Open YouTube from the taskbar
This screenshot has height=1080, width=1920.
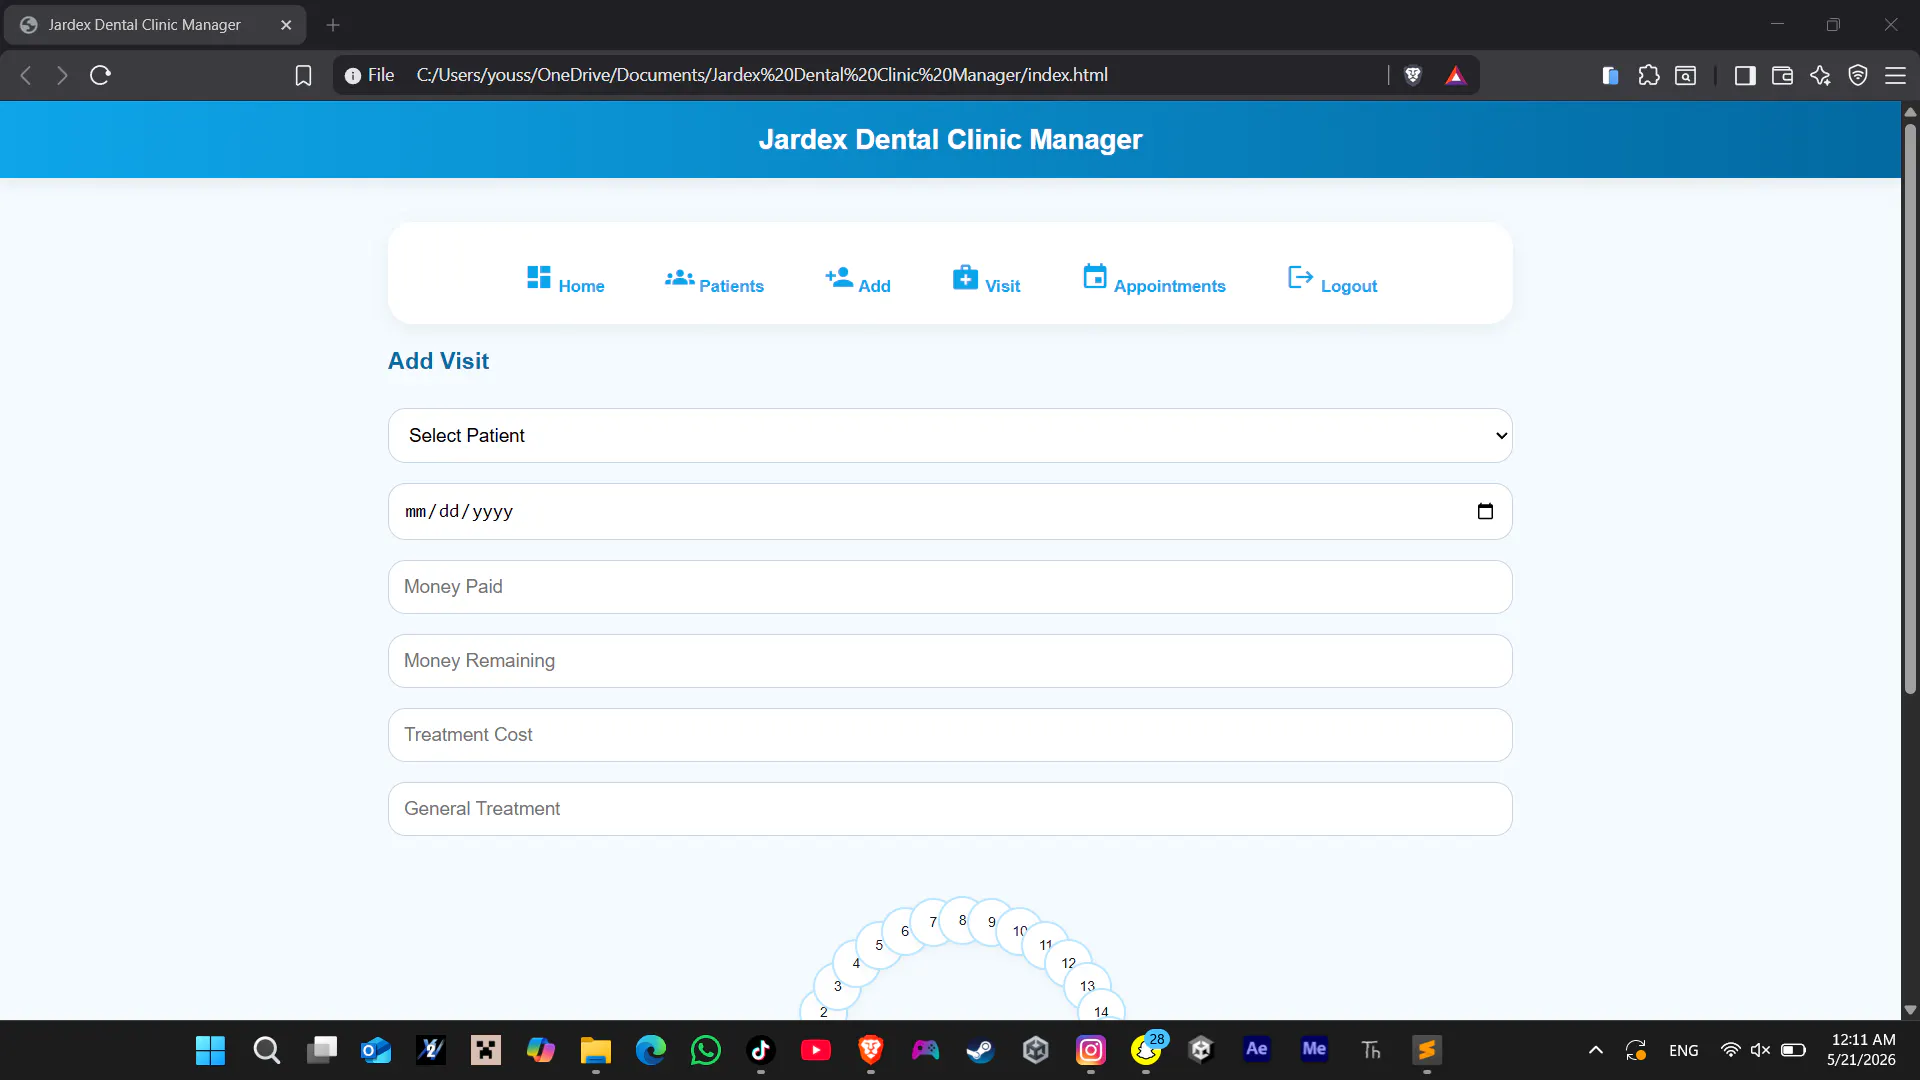(816, 1050)
